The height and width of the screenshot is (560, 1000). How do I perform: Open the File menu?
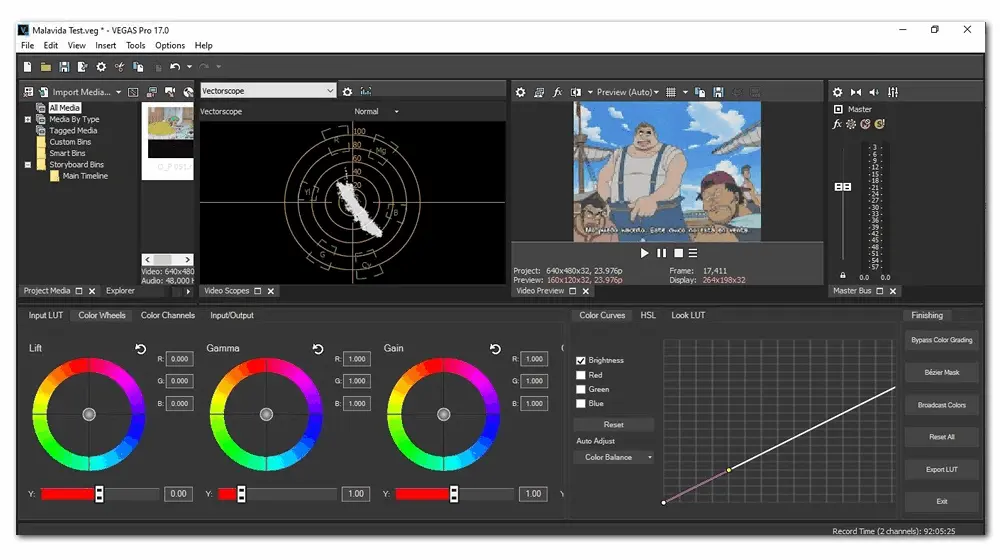pyautogui.click(x=27, y=45)
